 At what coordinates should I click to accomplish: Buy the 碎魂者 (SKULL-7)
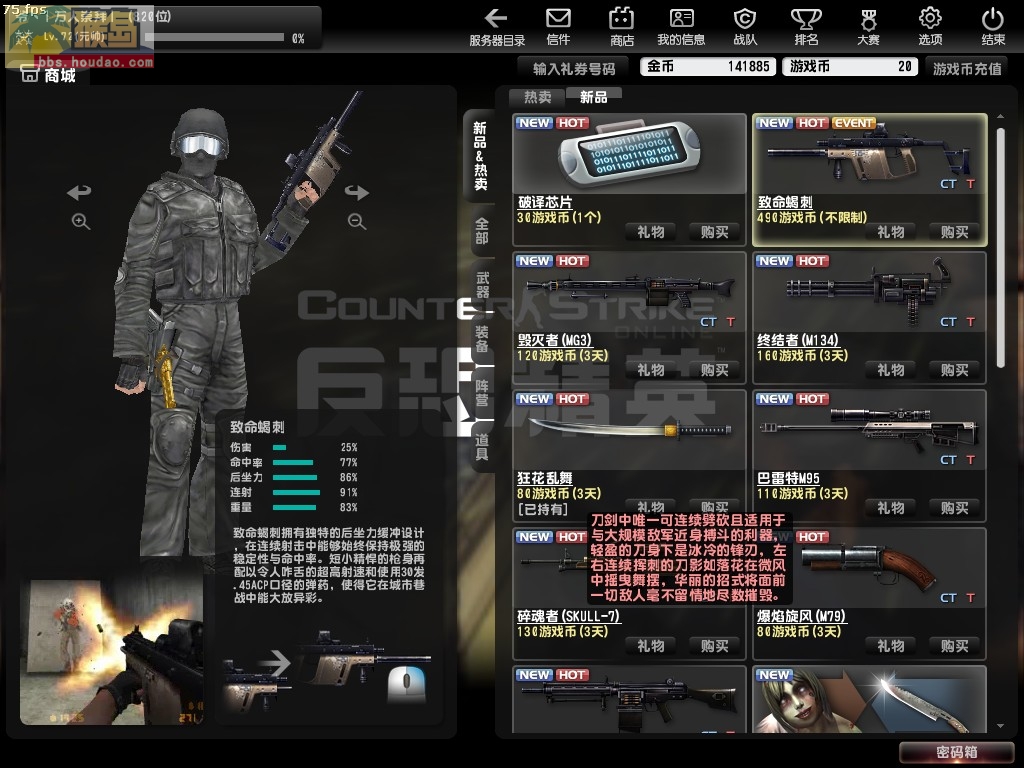(714, 646)
